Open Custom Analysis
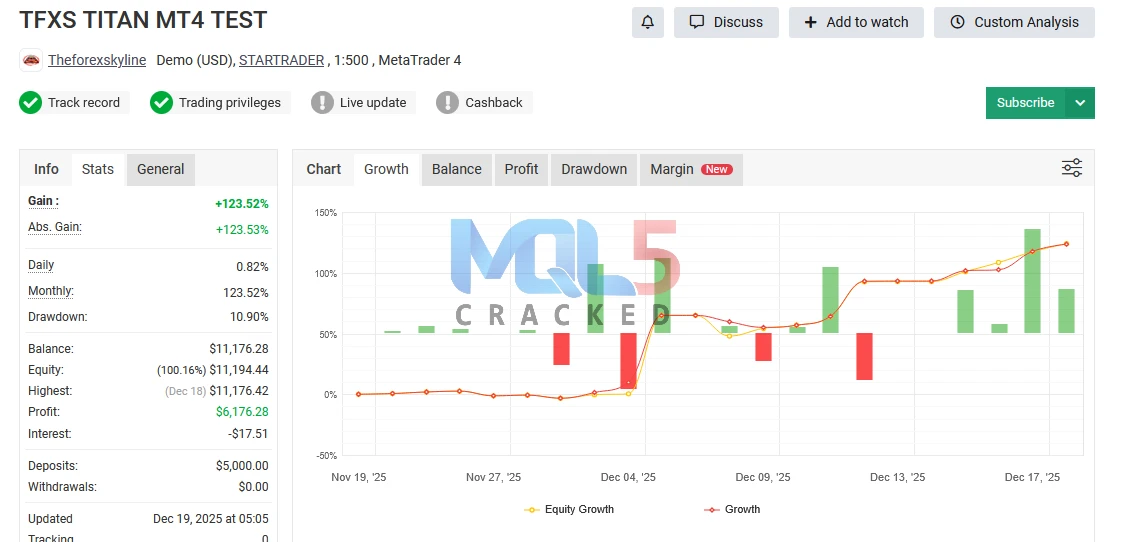 tap(1014, 22)
